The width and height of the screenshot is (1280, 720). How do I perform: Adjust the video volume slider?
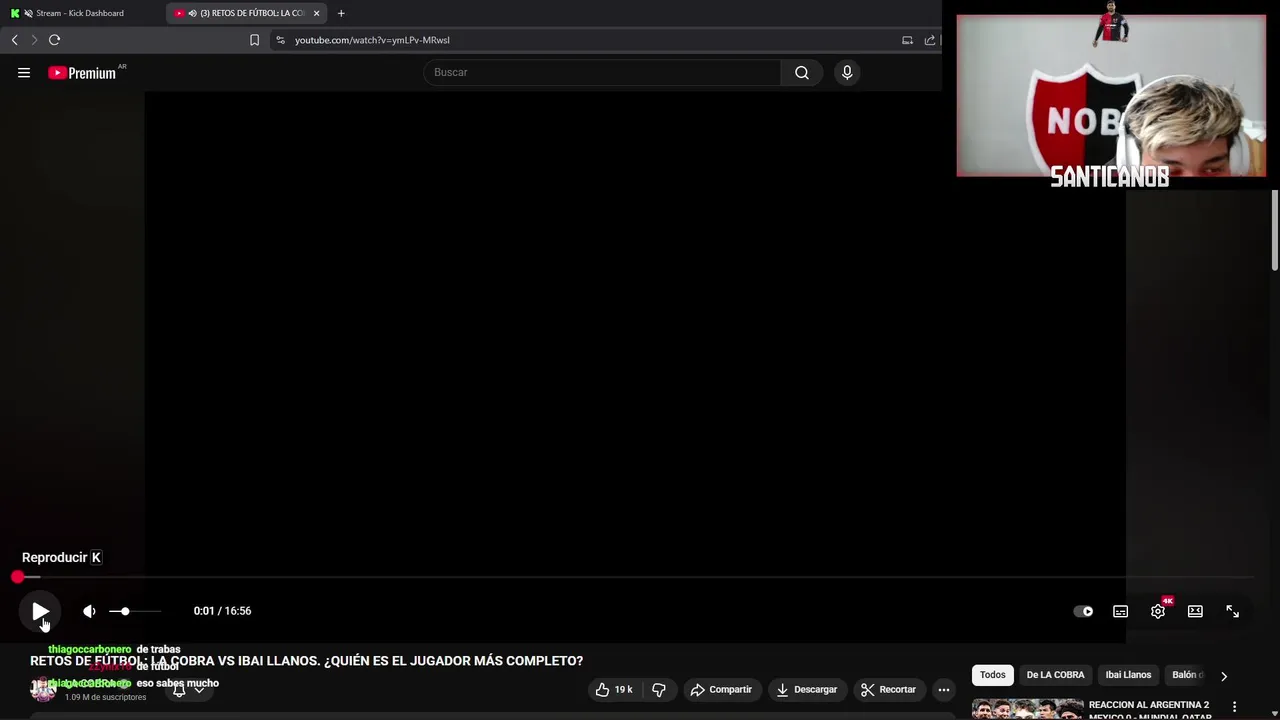134,611
